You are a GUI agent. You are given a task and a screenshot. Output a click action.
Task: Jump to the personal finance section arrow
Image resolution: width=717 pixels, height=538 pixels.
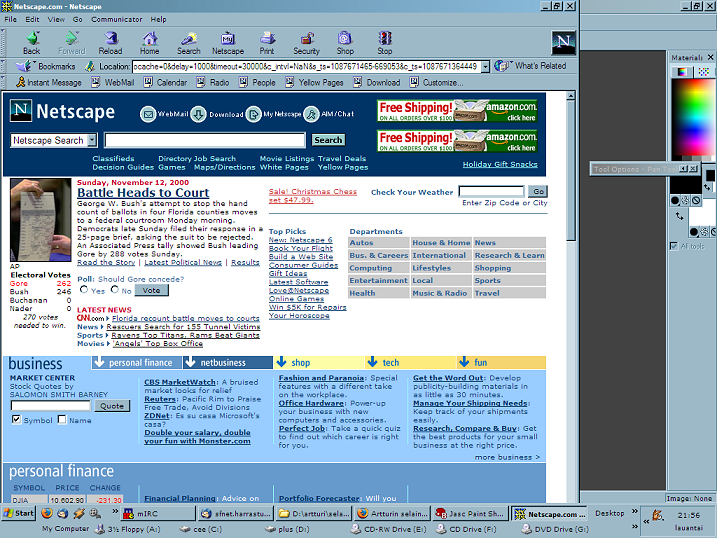(99, 362)
